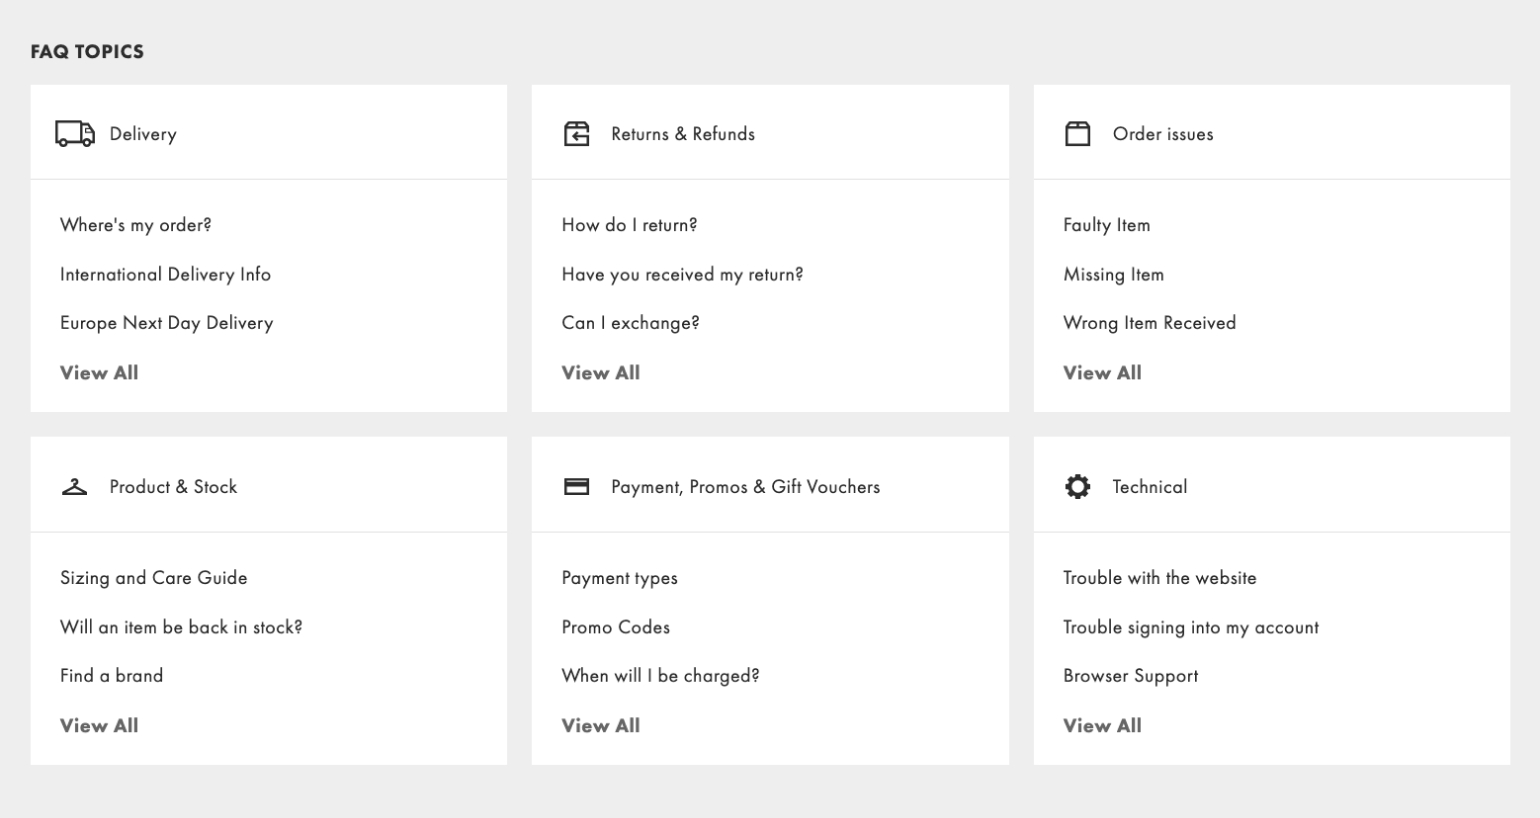Open the "Where's my order?" question
The height and width of the screenshot is (818, 1540).
(136, 225)
